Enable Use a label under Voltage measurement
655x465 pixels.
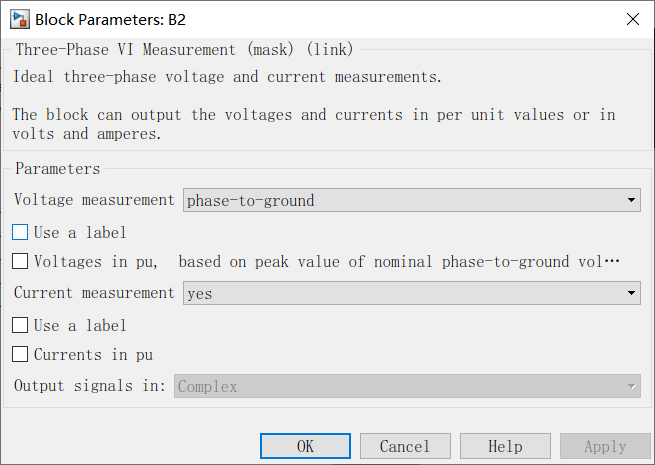pos(20,232)
